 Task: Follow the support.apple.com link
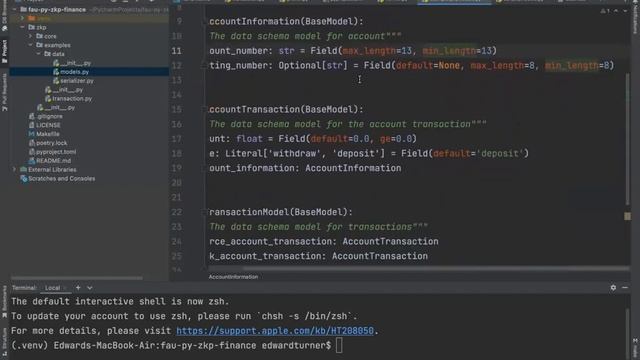[275, 331]
